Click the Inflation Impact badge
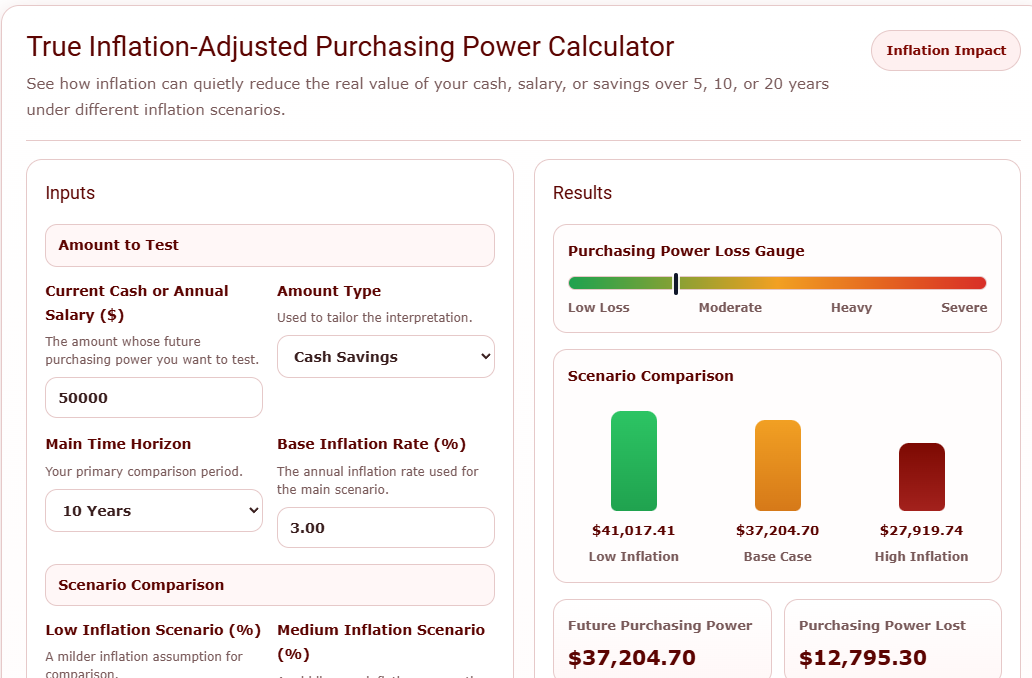Viewport: 1032px width, 678px height. [946, 51]
